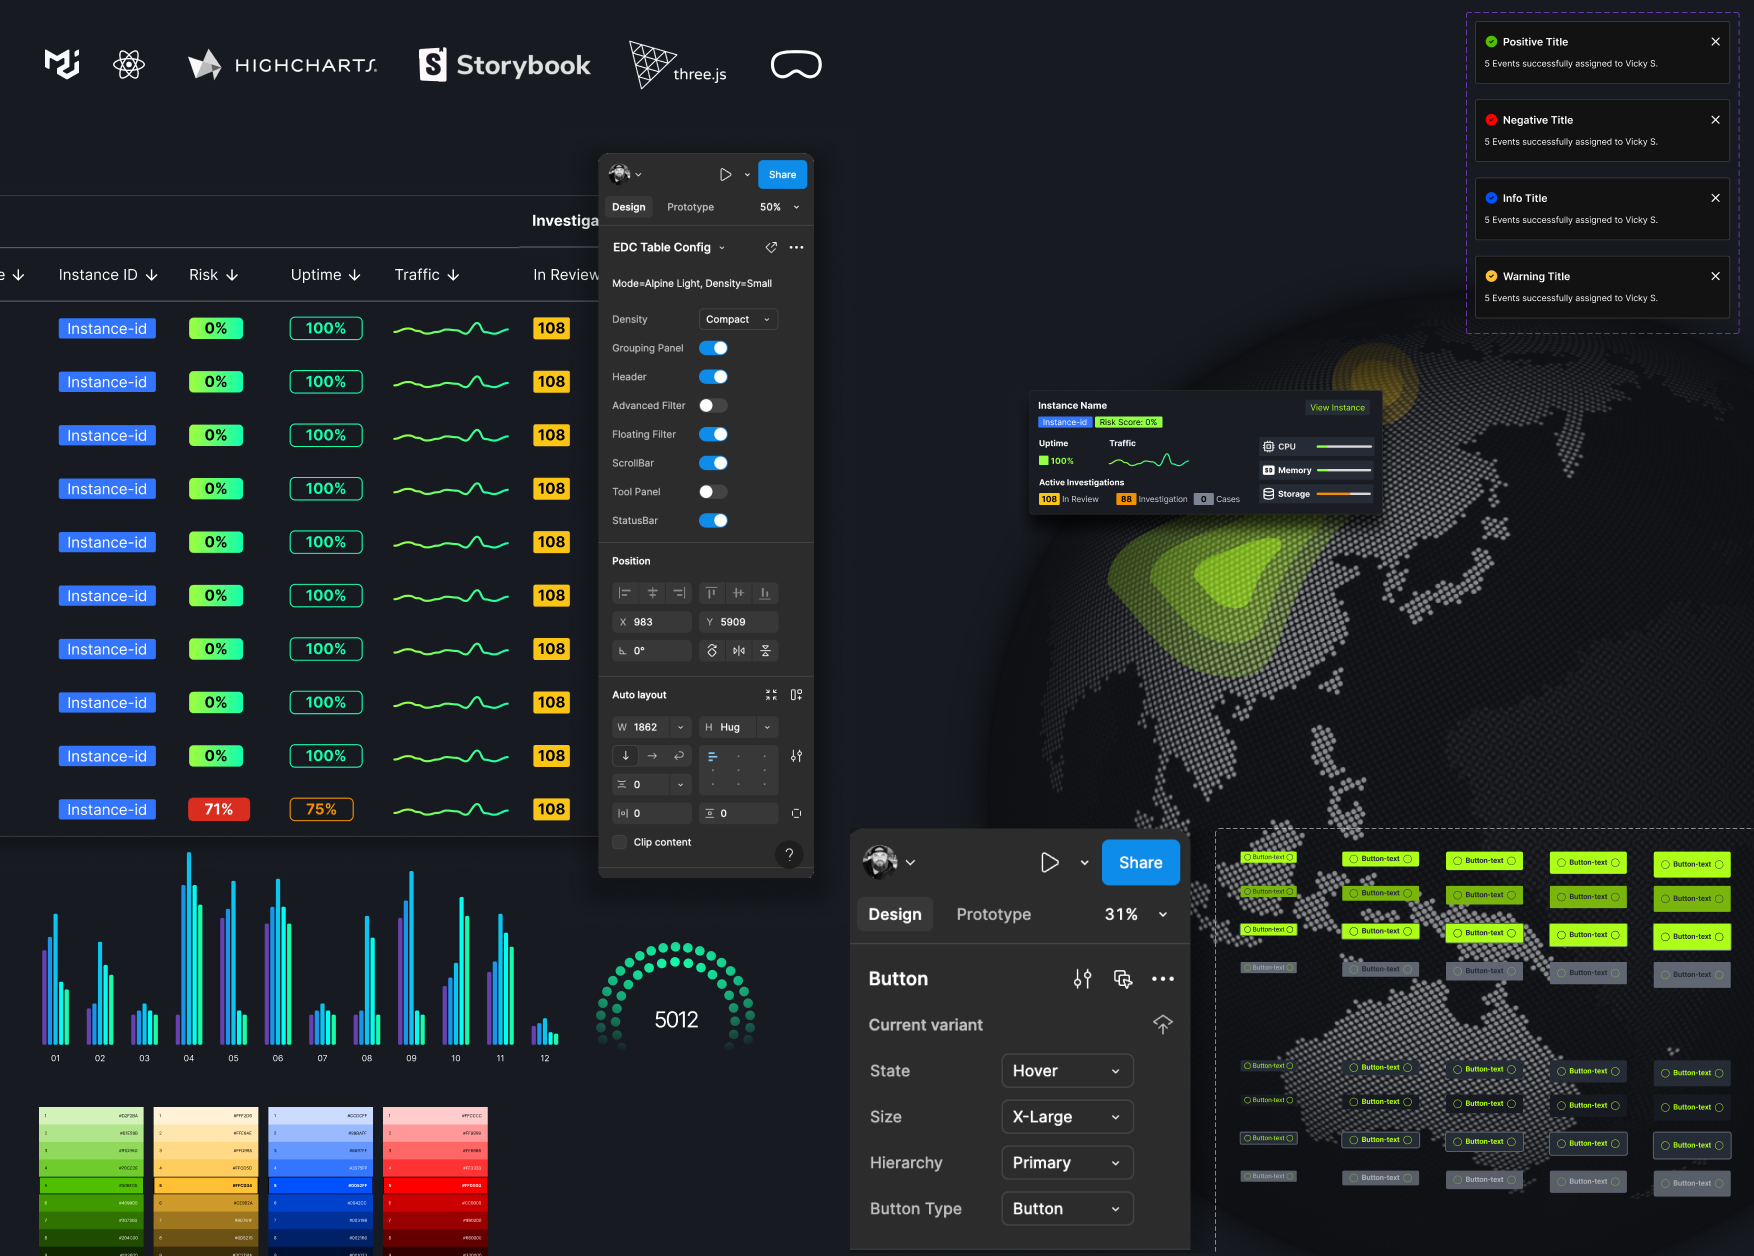The image size is (1754, 1256).
Task: Open the Size dropdown showing X-Large
Action: [1067, 1117]
